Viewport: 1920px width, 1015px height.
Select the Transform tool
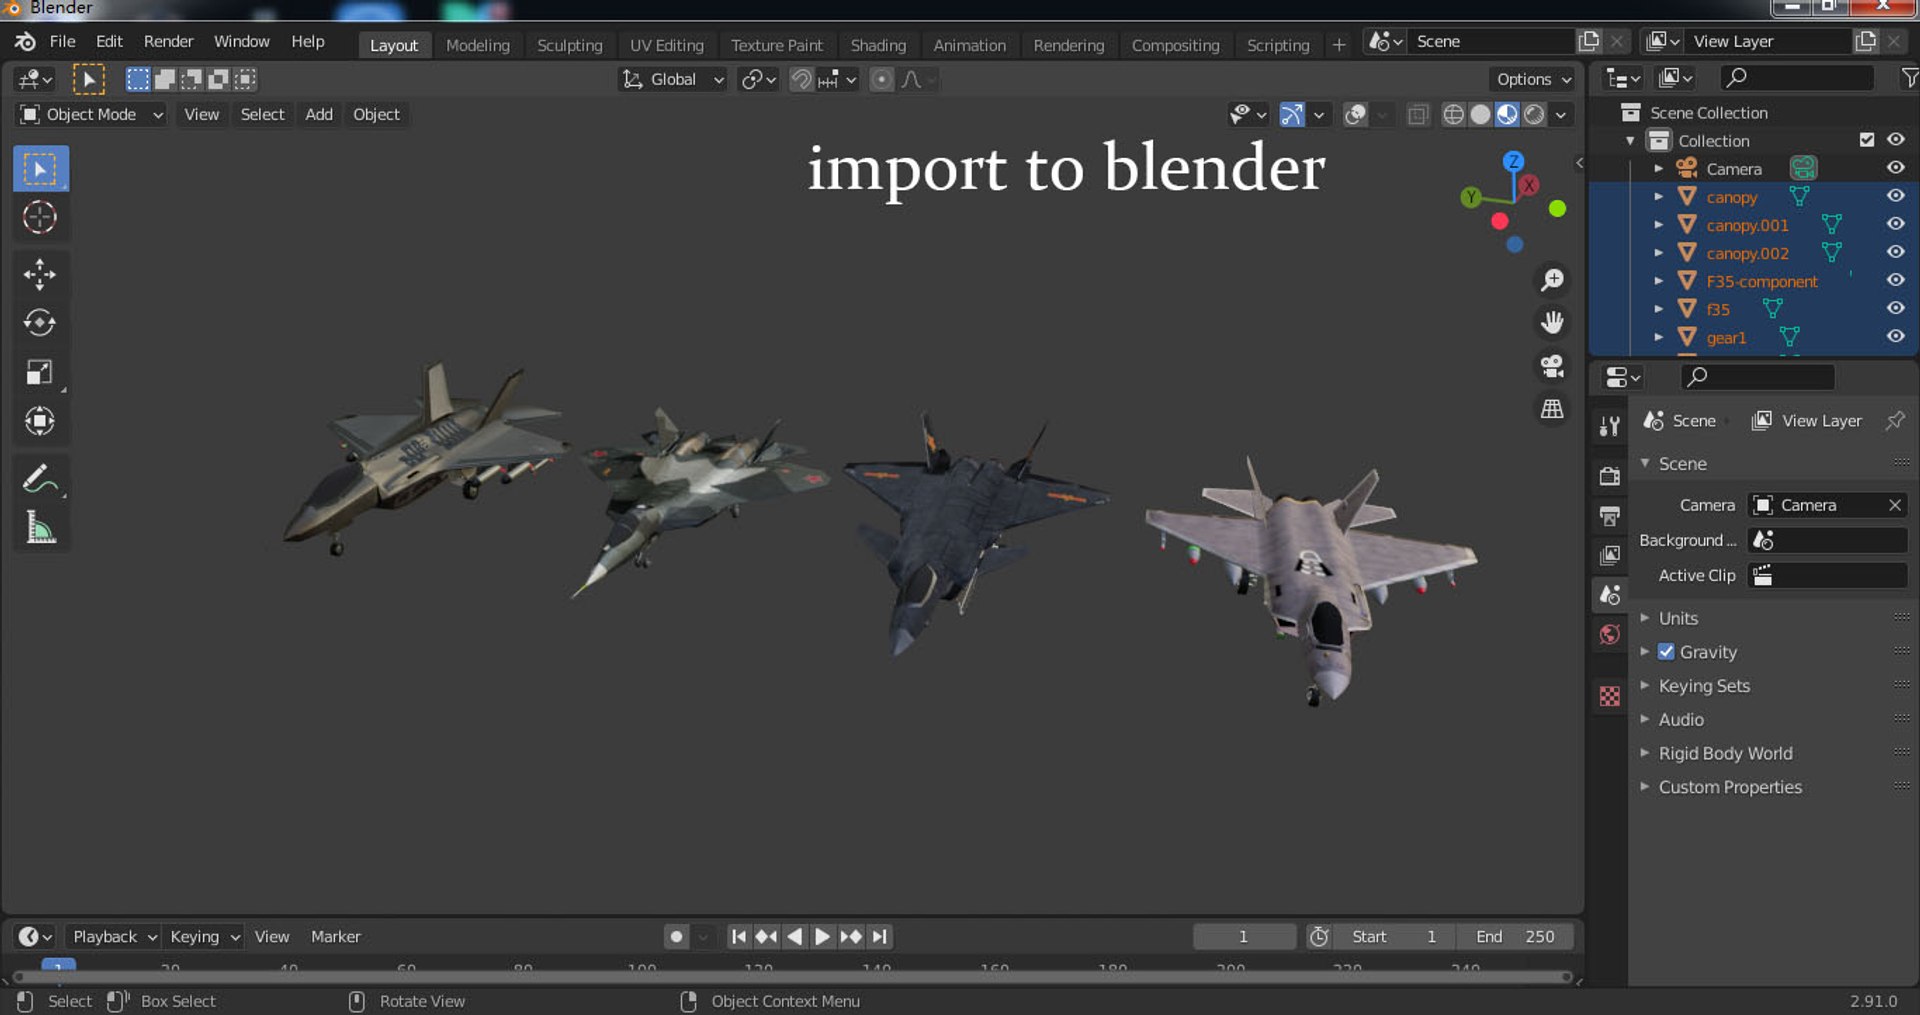40,421
